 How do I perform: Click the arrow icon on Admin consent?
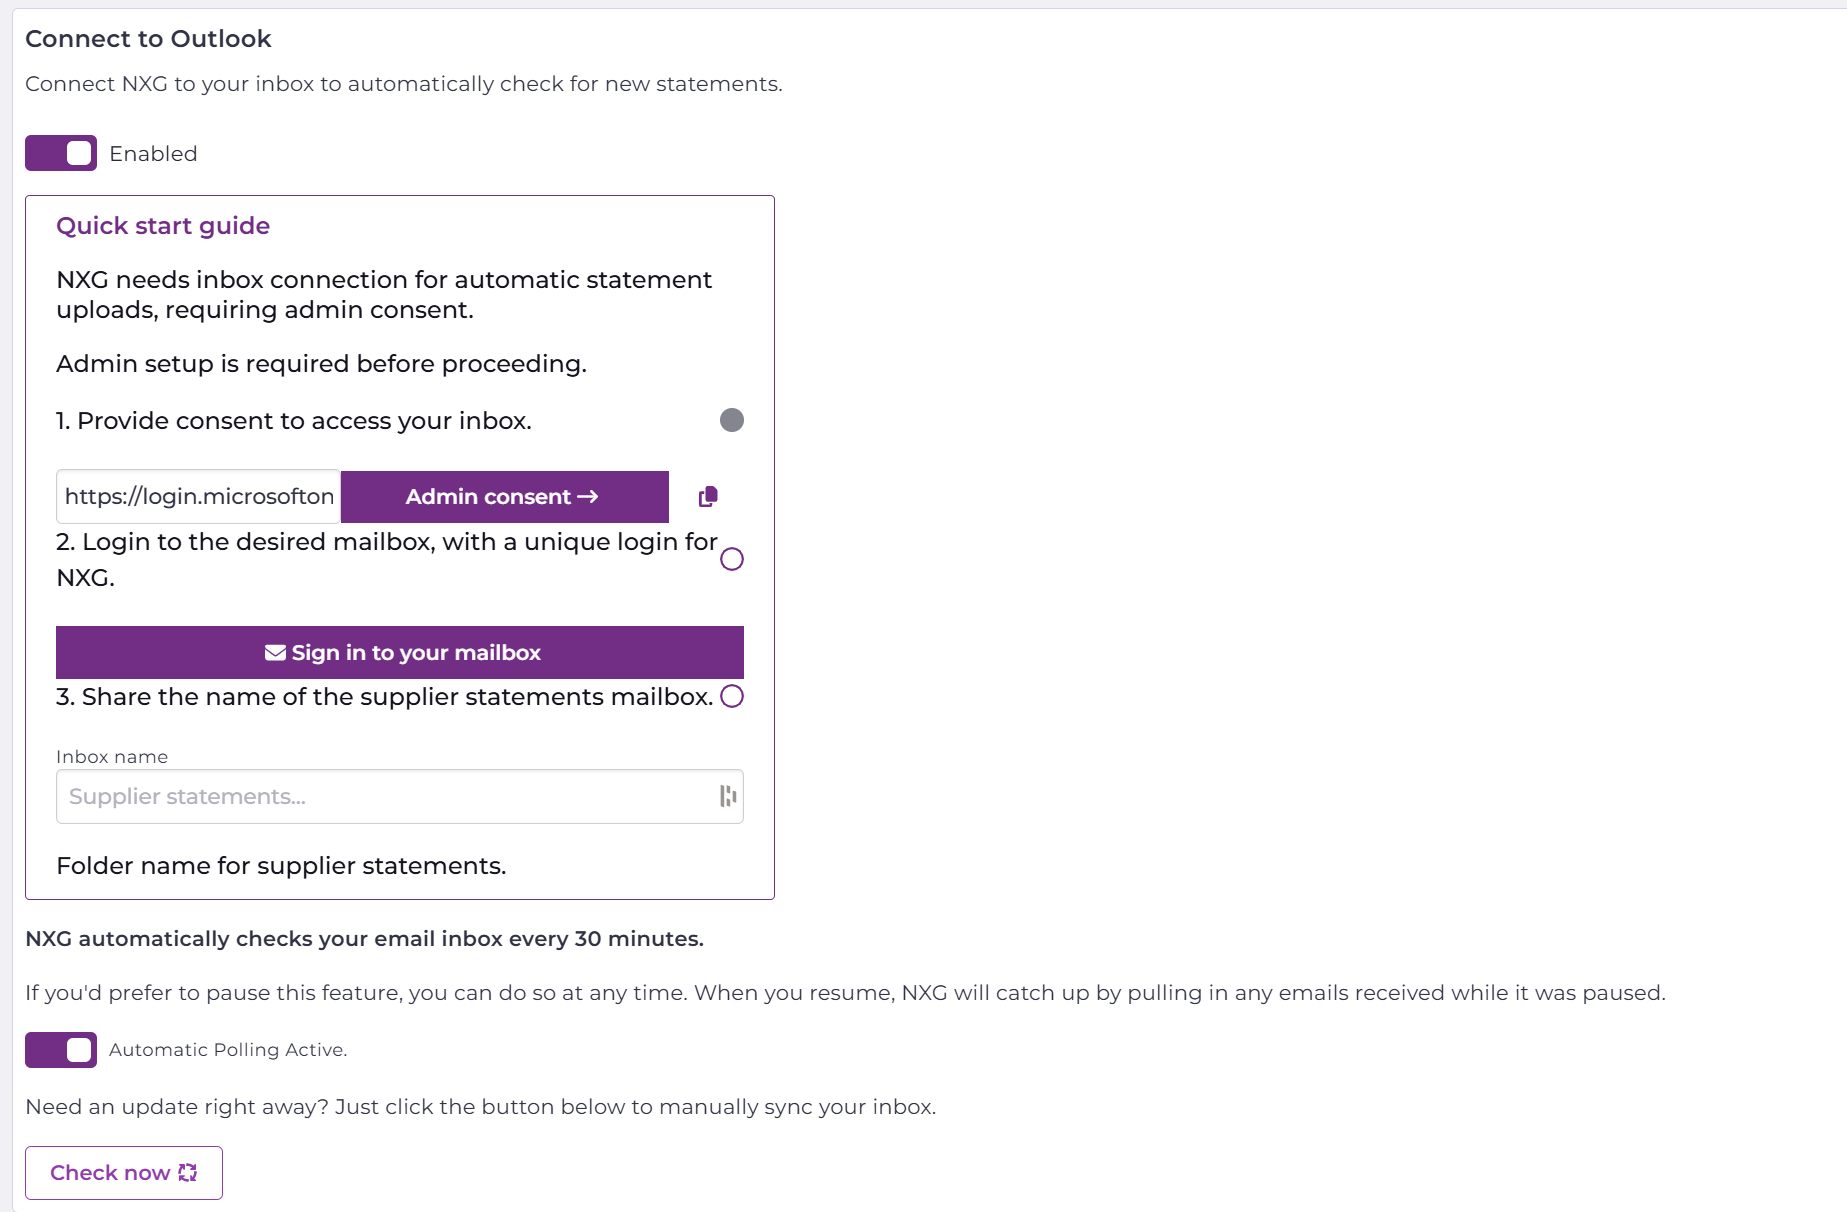pyautogui.click(x=588, y=497)
